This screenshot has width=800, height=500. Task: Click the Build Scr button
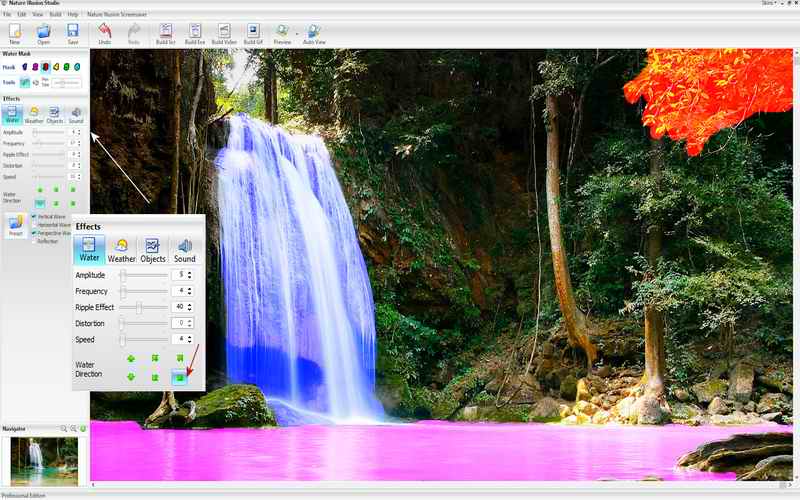pyautogui.click(x=166, y=34)
